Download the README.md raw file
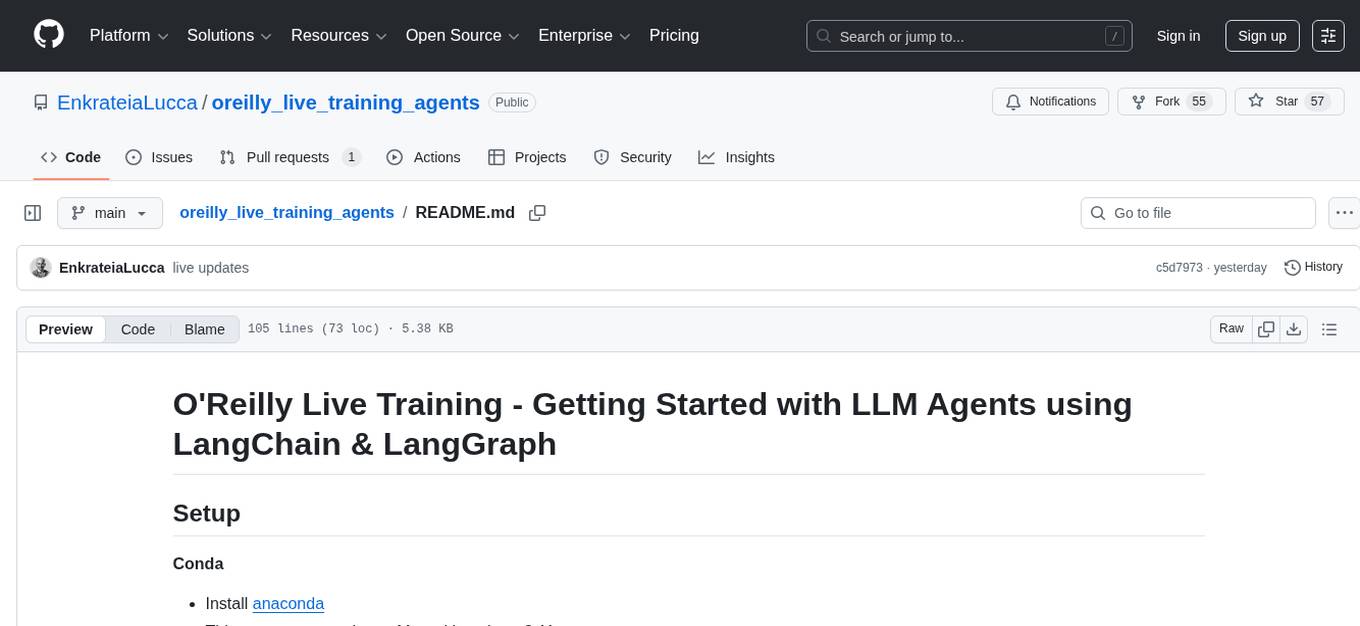The width and height of the screenshot is (1360, 626). coord(1294,328)
